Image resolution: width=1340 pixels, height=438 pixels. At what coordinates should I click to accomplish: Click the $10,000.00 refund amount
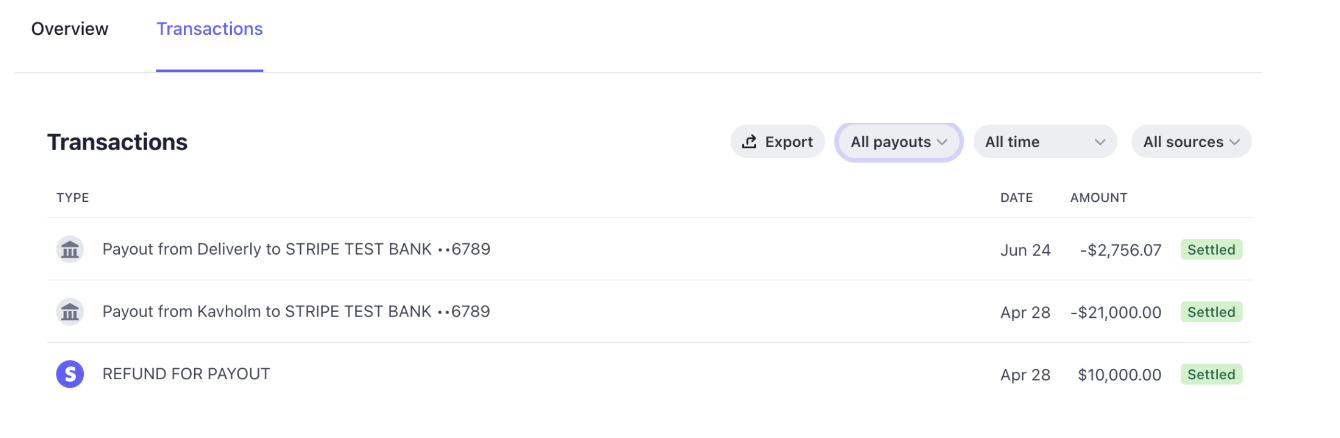click(x=1119, y=375)
